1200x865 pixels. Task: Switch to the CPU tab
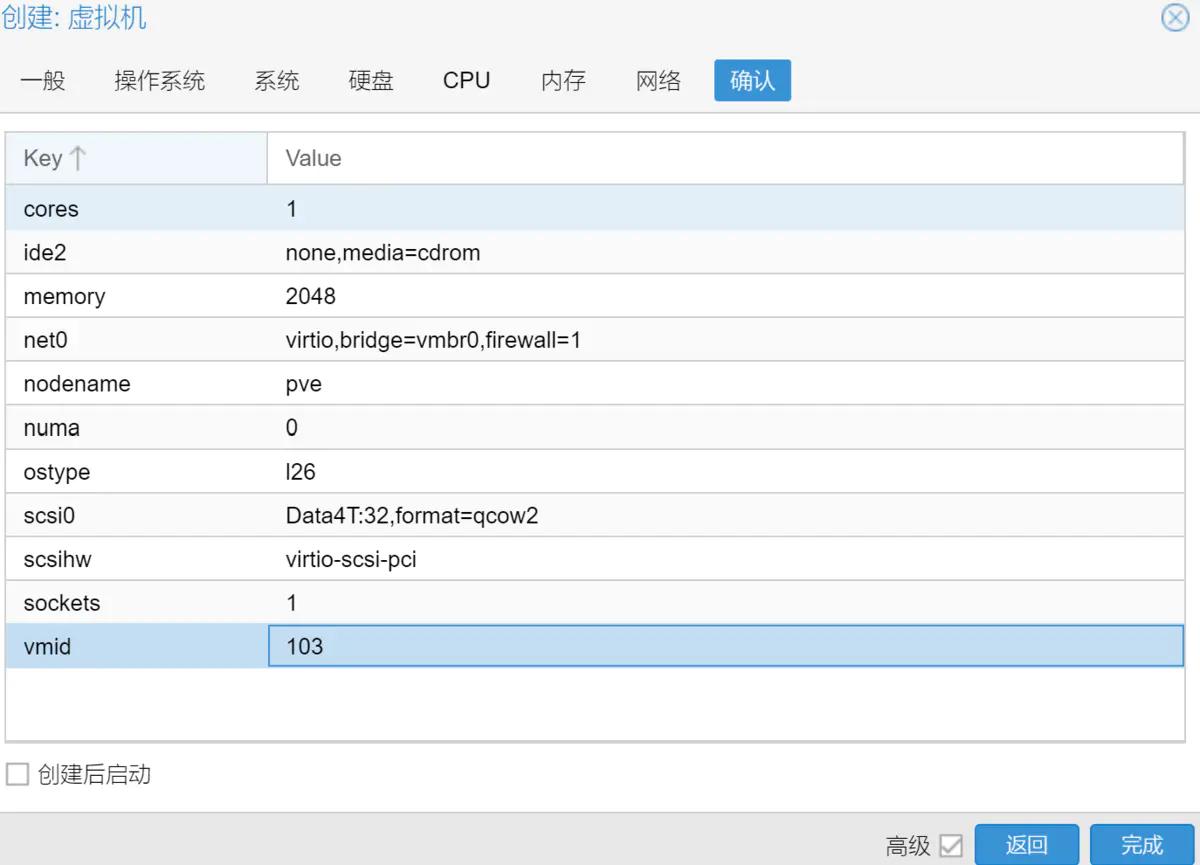coord(466,81)
